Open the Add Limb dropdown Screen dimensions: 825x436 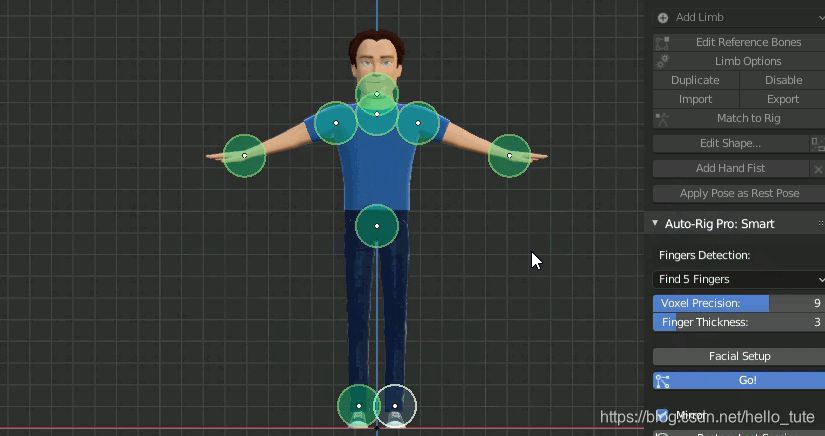pyautogui.click(x=739, y=17)
